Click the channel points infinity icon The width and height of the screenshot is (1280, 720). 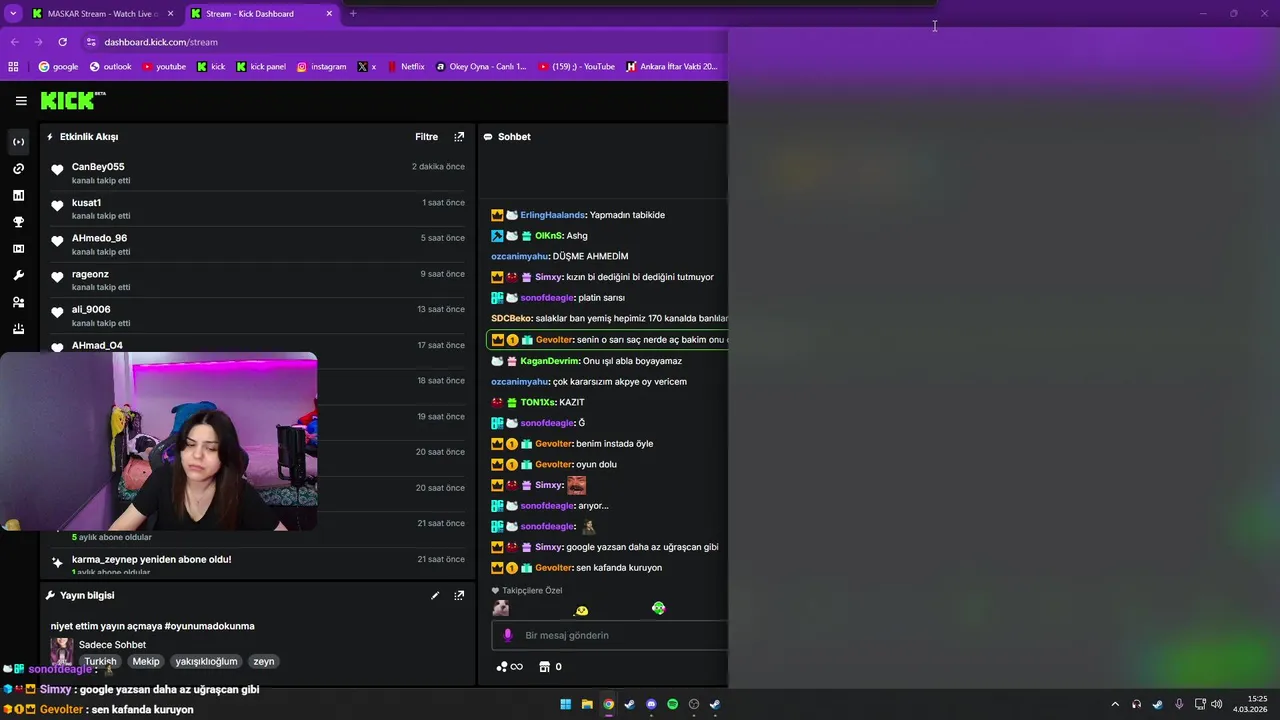click(510, 667)
